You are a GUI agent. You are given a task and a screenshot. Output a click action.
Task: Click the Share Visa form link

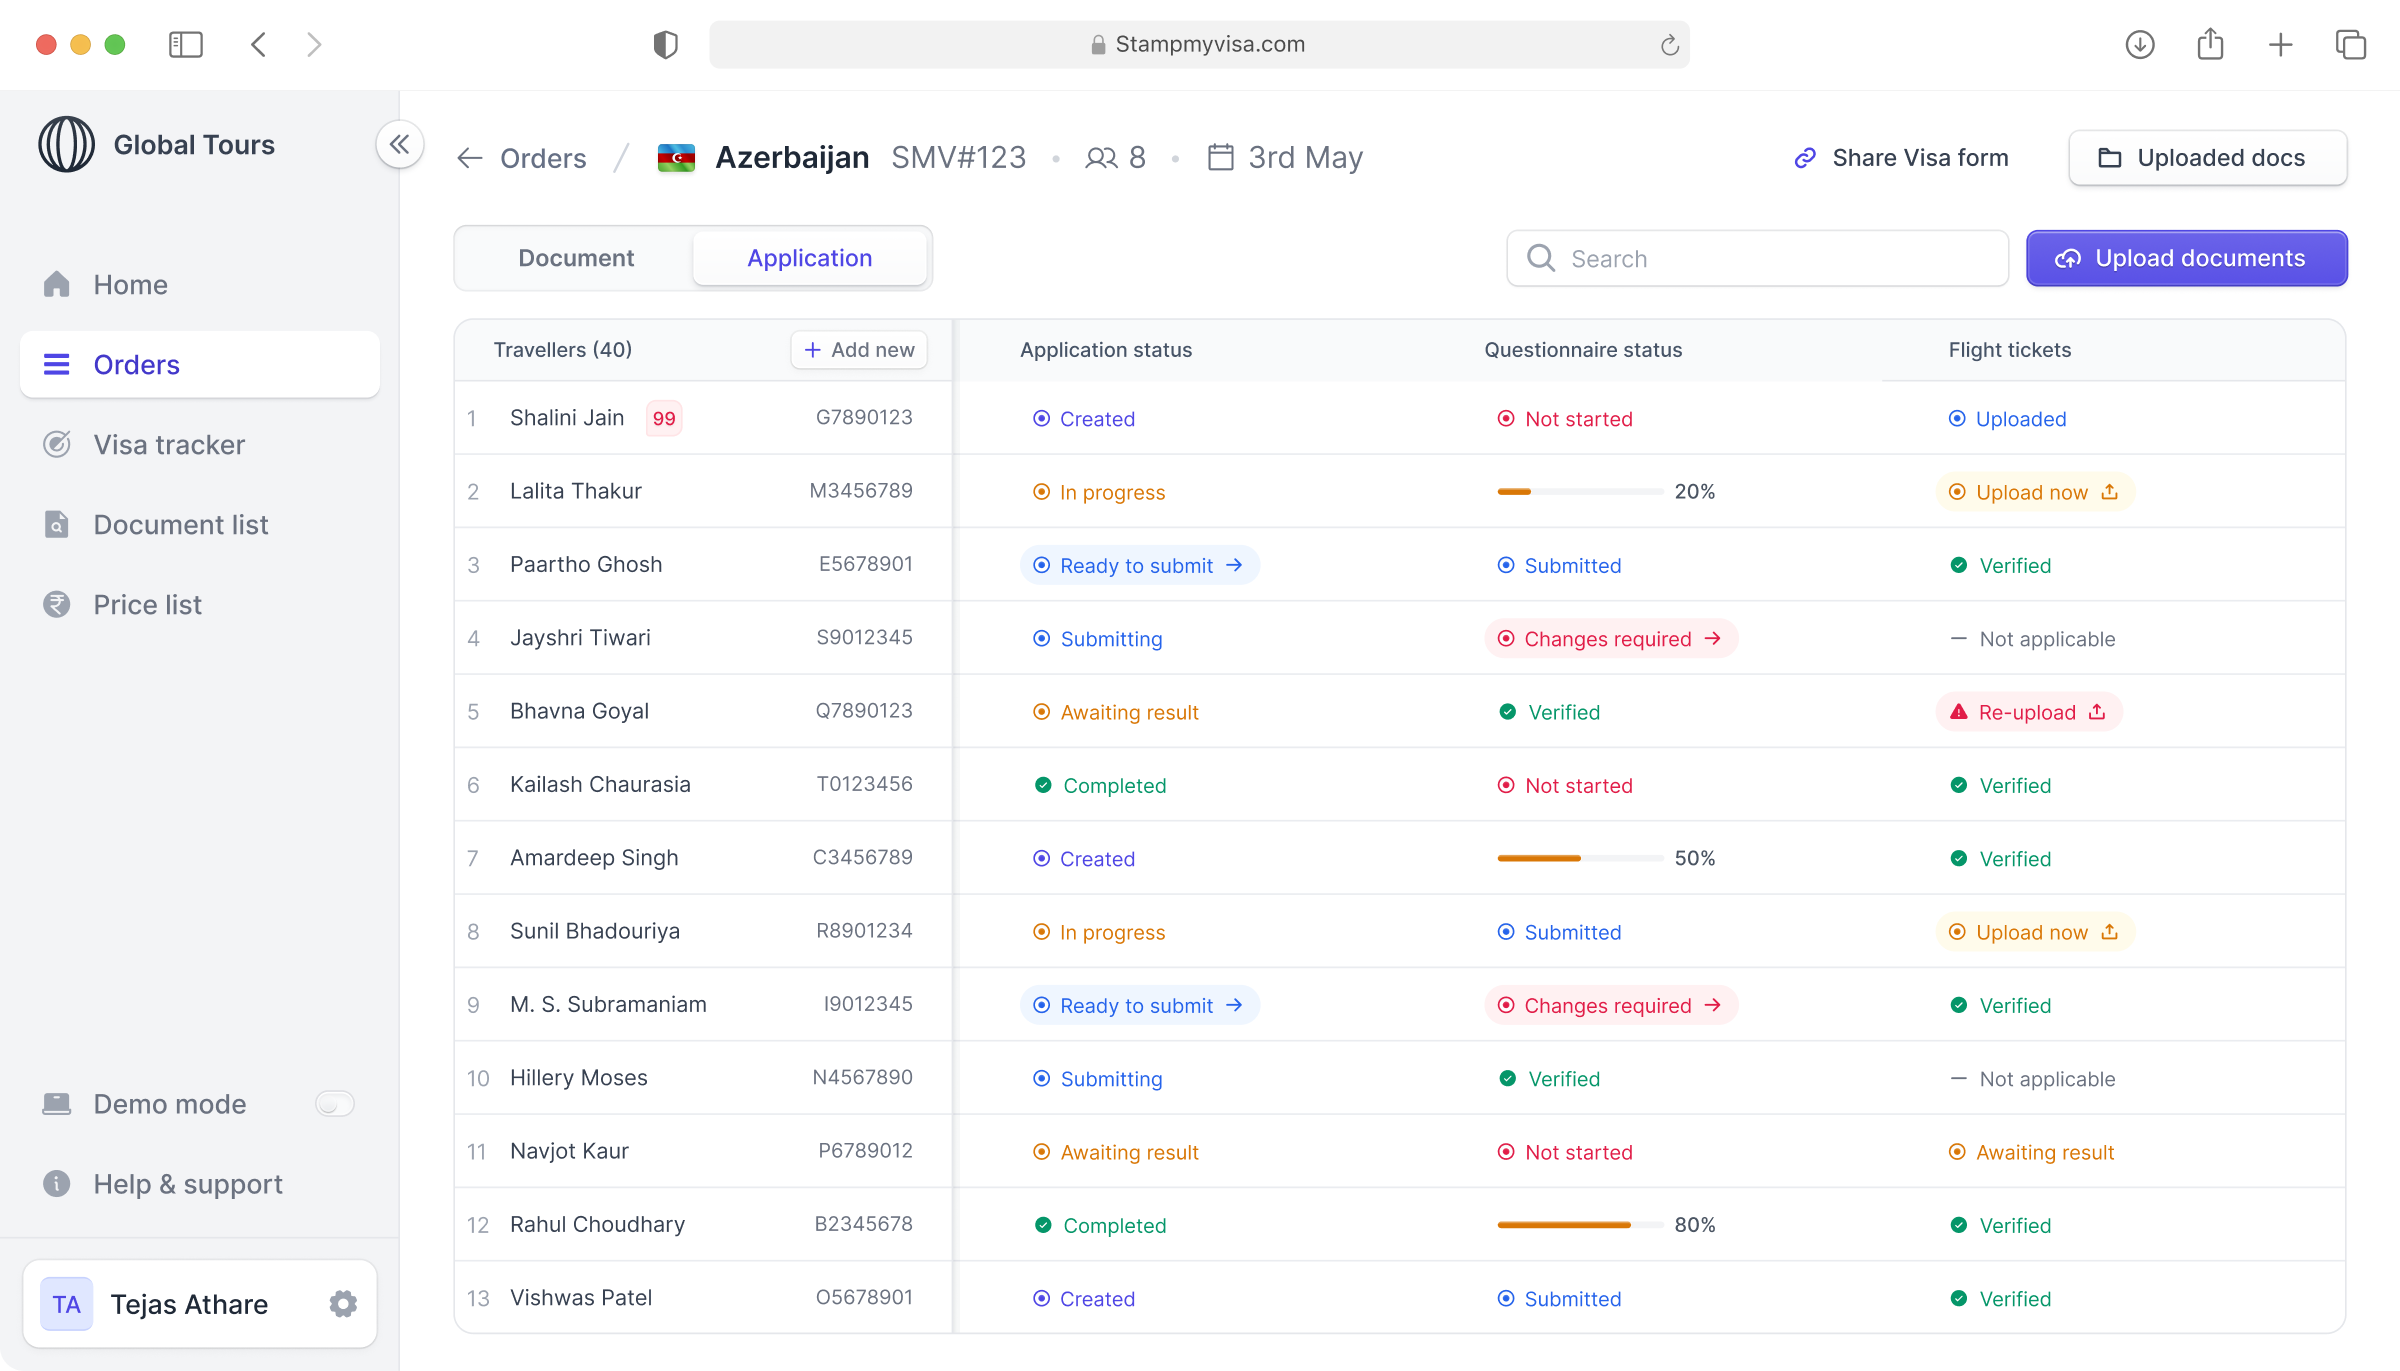tap(1901, 158)
